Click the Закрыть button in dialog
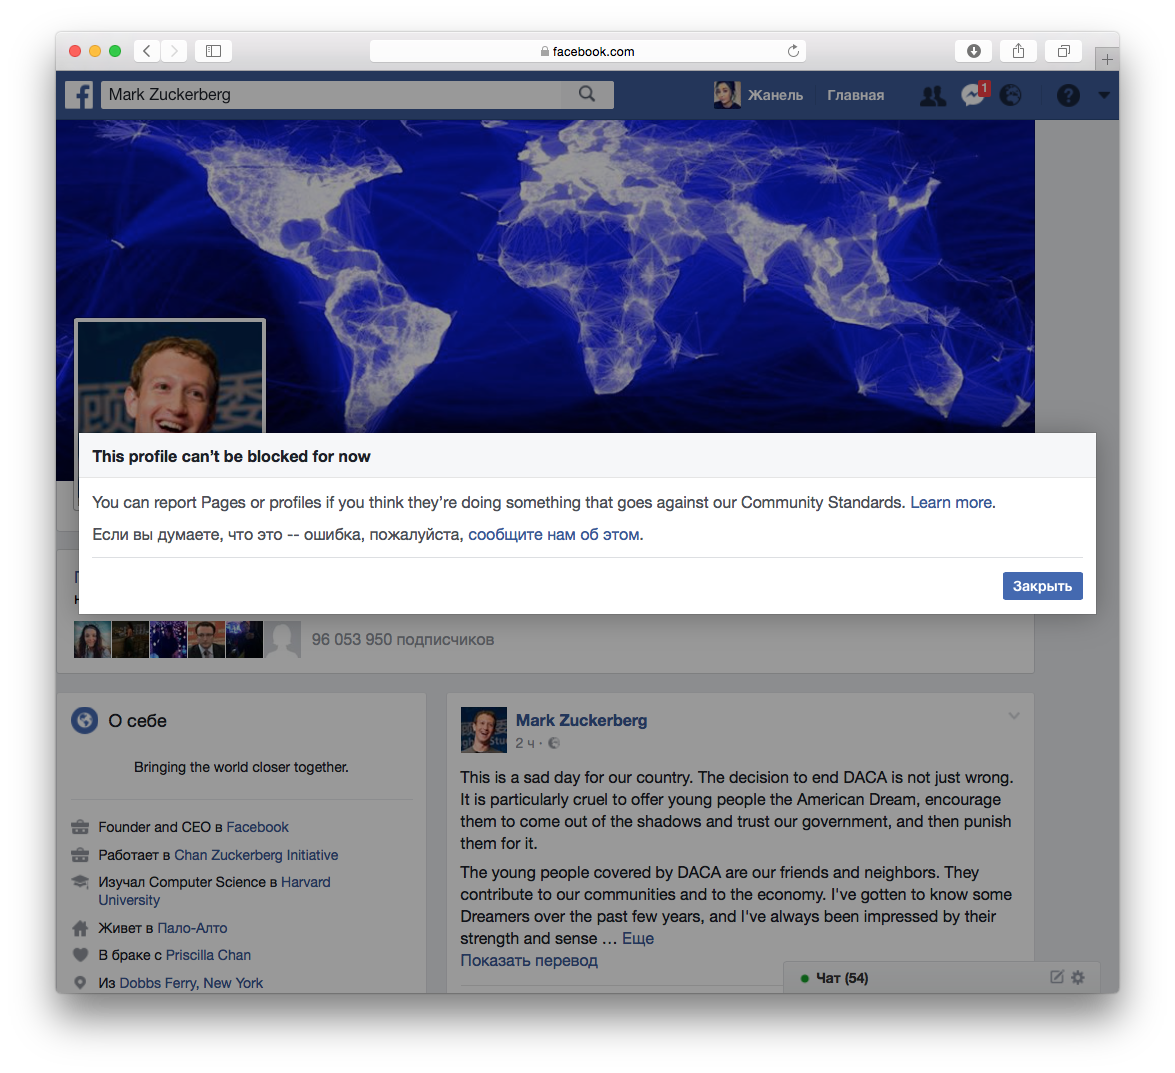This screenshot has height=1073, width=1175. [1042, 586]
